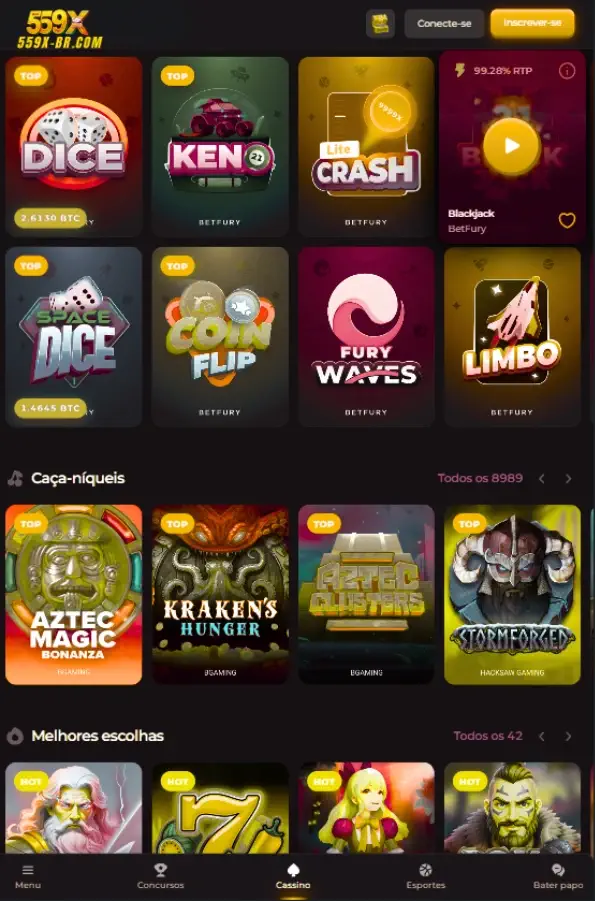The height and width of the screenshot is (901, 595).
Task: Open Esportes ball icon tab
Action: [425, 876]
